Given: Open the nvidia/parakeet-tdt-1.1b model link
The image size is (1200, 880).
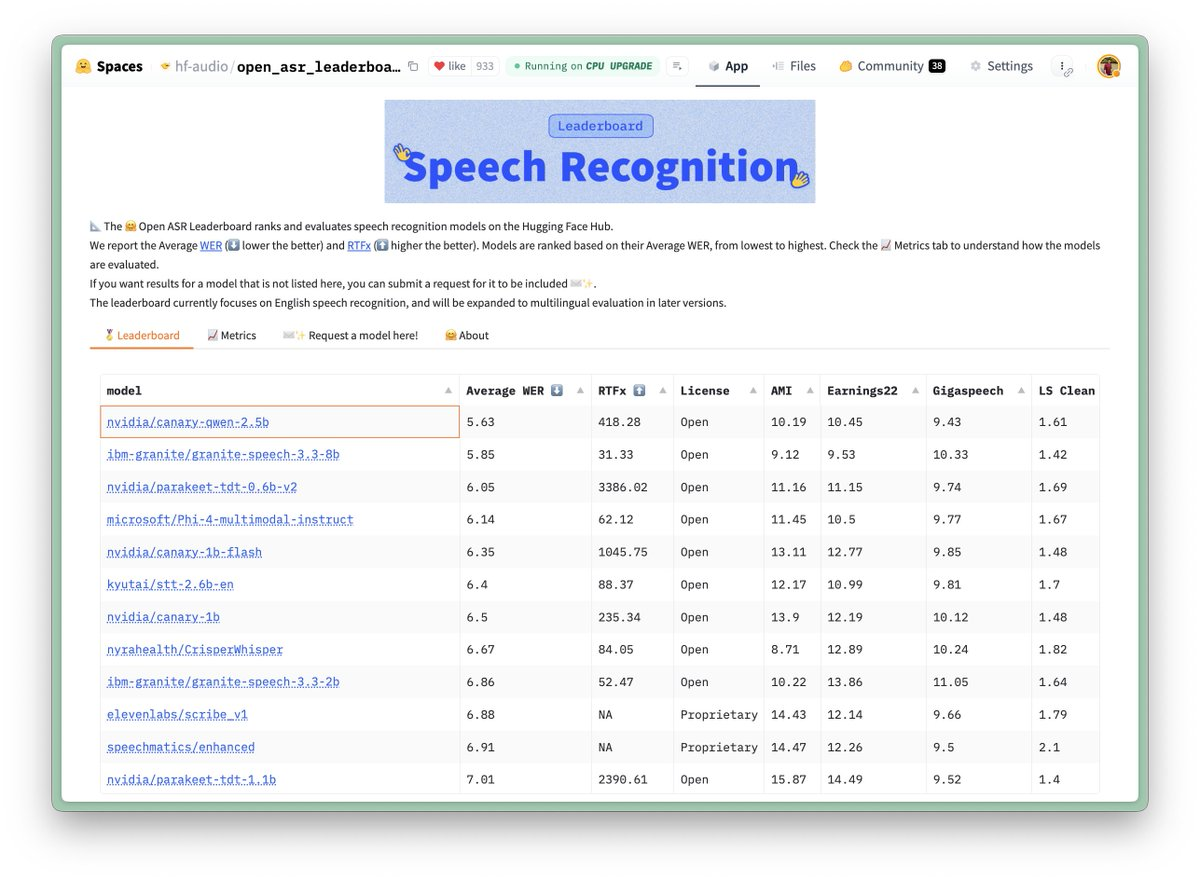Looking at the screenshot, I should click(x=191, y=780).
